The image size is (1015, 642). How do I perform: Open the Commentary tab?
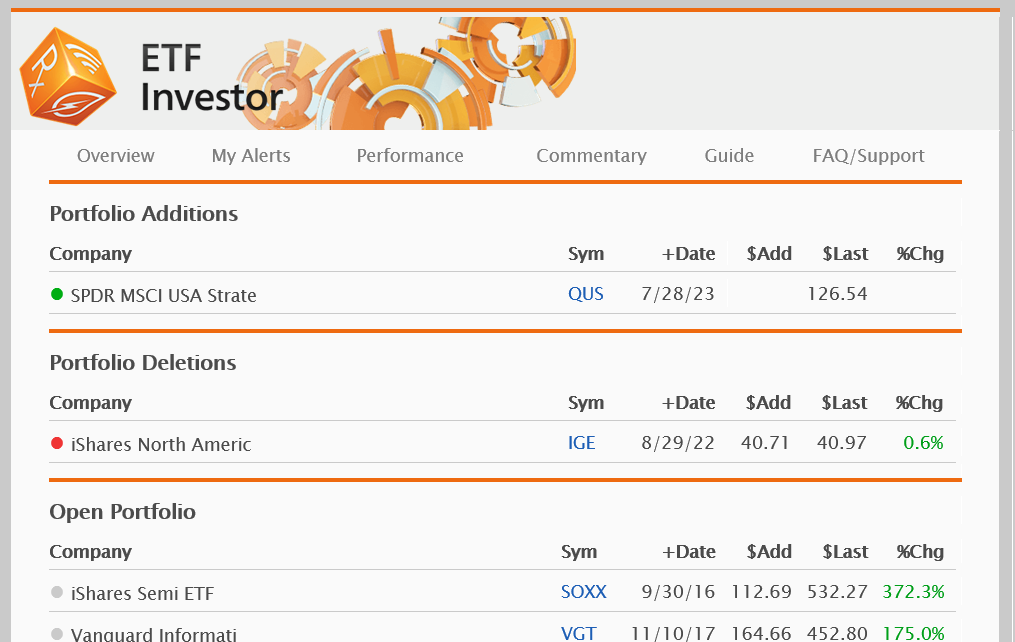[x=592, y=156]
